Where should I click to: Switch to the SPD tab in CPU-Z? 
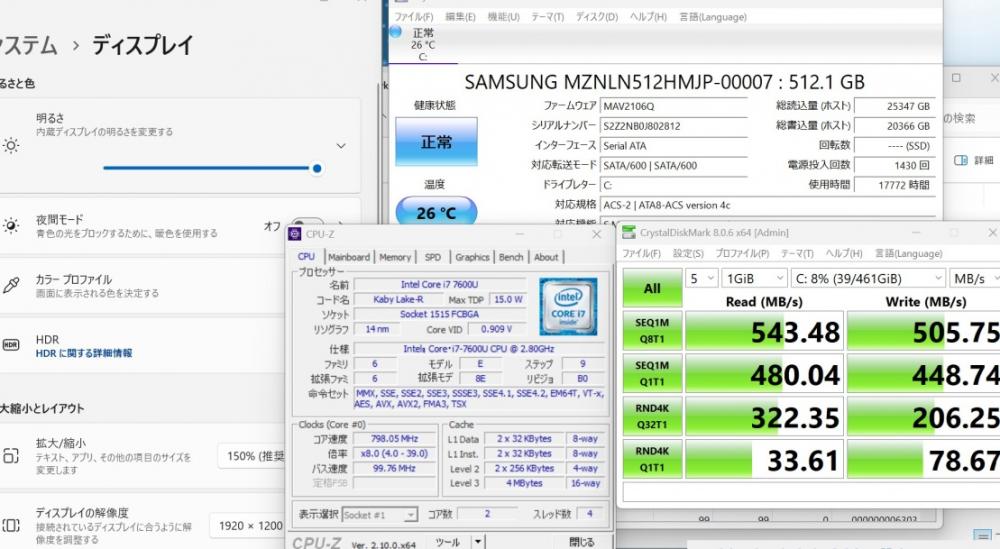[432, 257]
